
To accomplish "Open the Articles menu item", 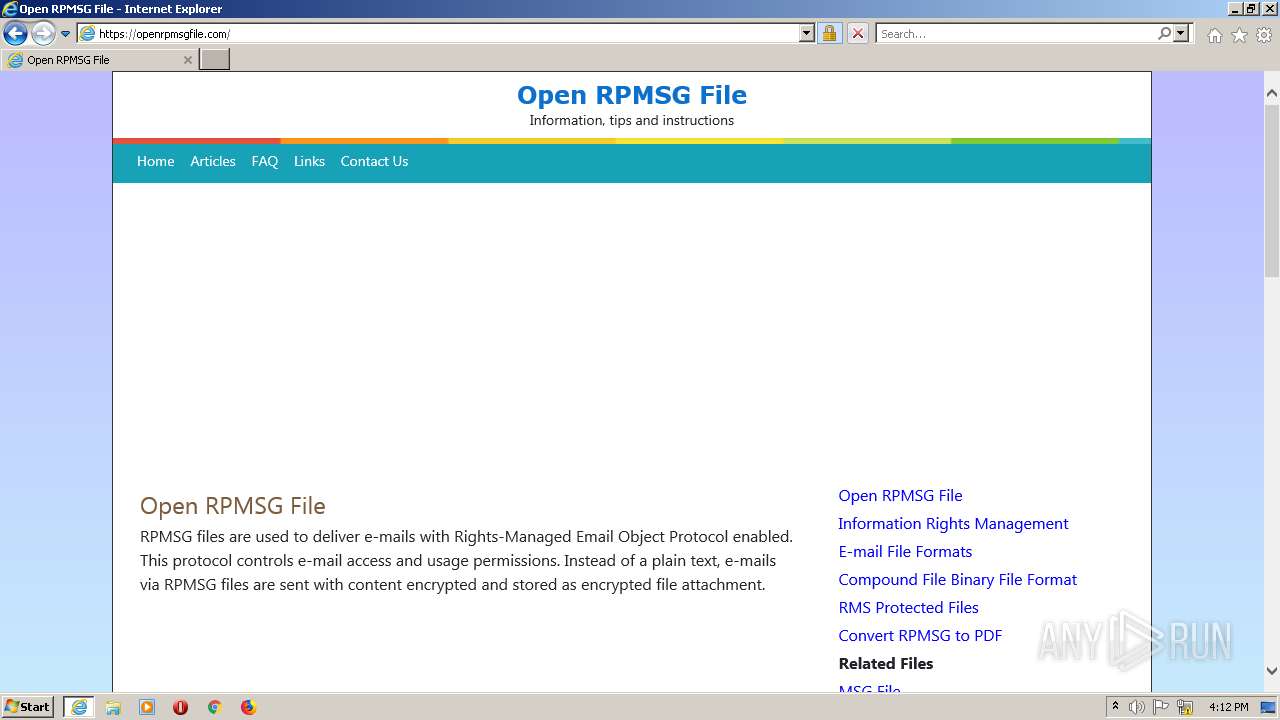I will point(213,161).
